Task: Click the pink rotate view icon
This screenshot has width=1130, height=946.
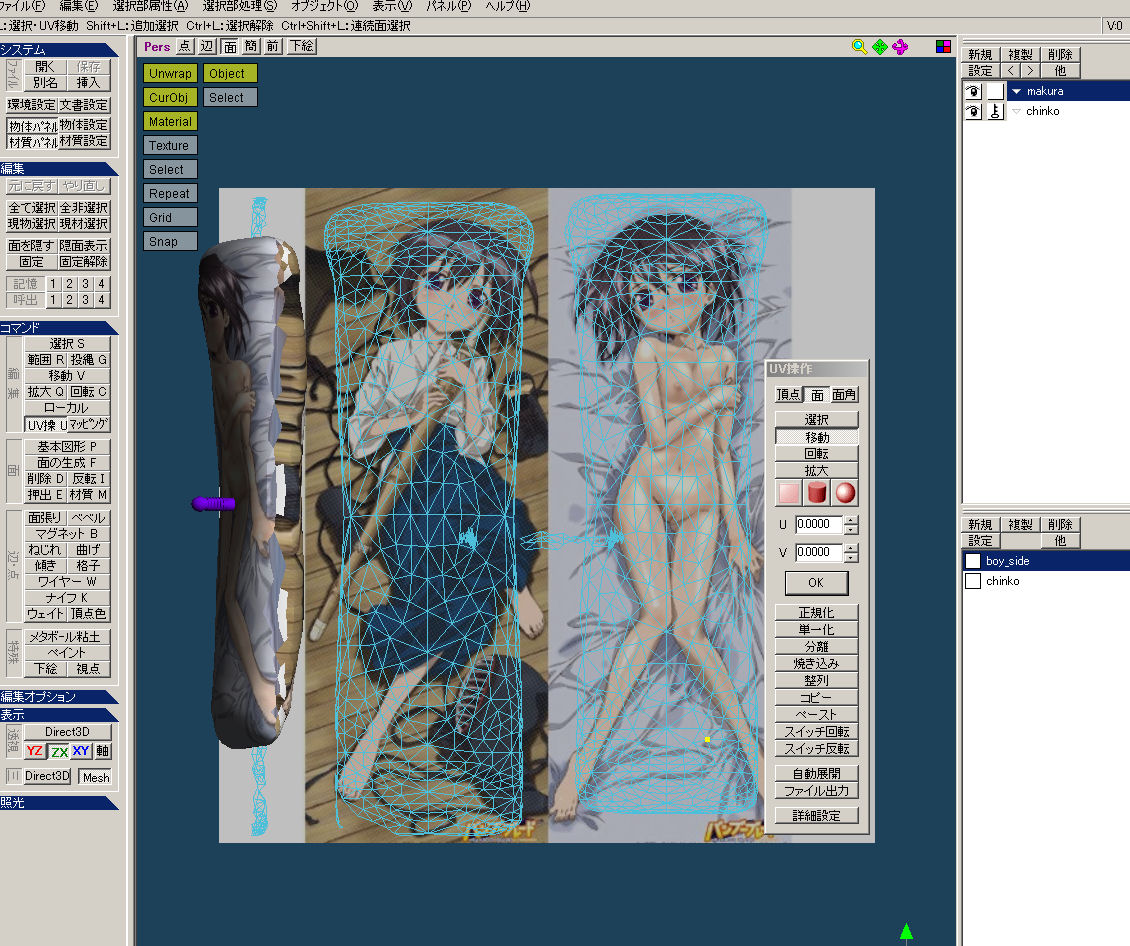Action: (900, 46)
